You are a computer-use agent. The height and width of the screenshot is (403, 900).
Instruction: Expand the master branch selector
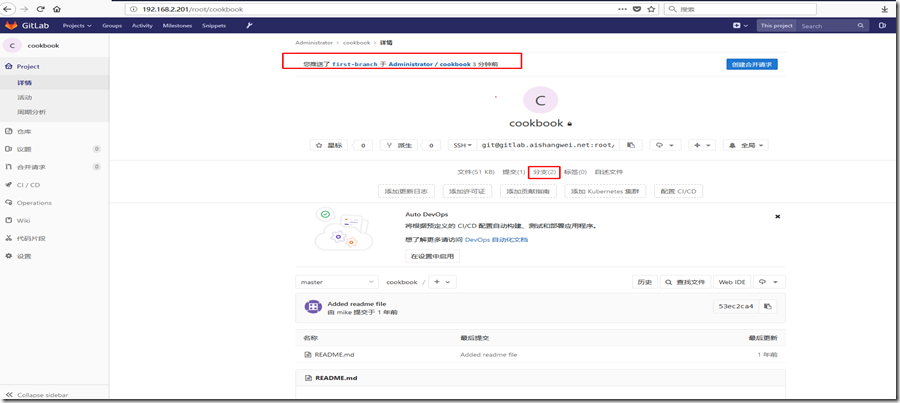click(x=337, y=282)
